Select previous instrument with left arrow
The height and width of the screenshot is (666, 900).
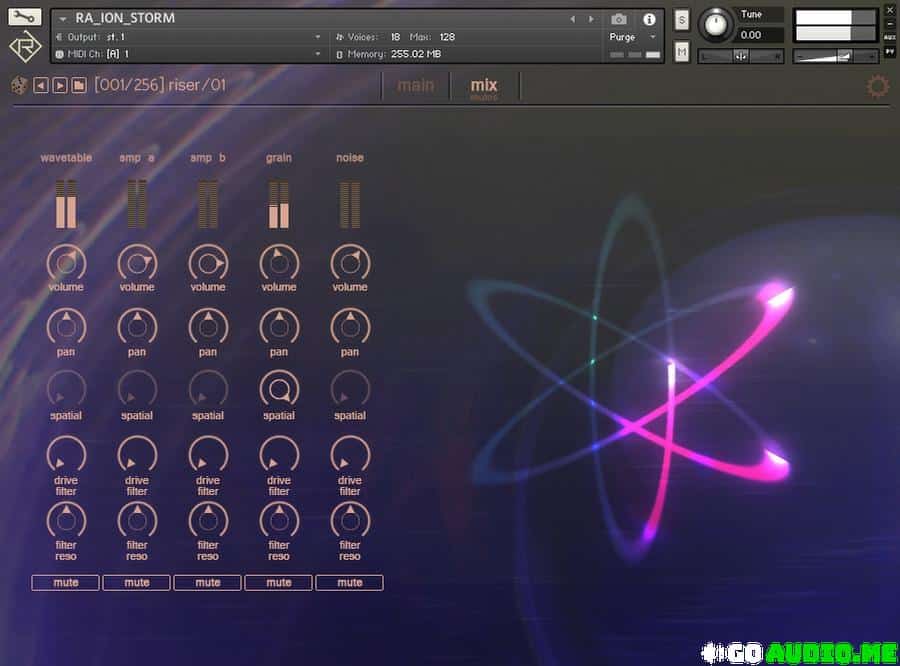click(572, 19)
